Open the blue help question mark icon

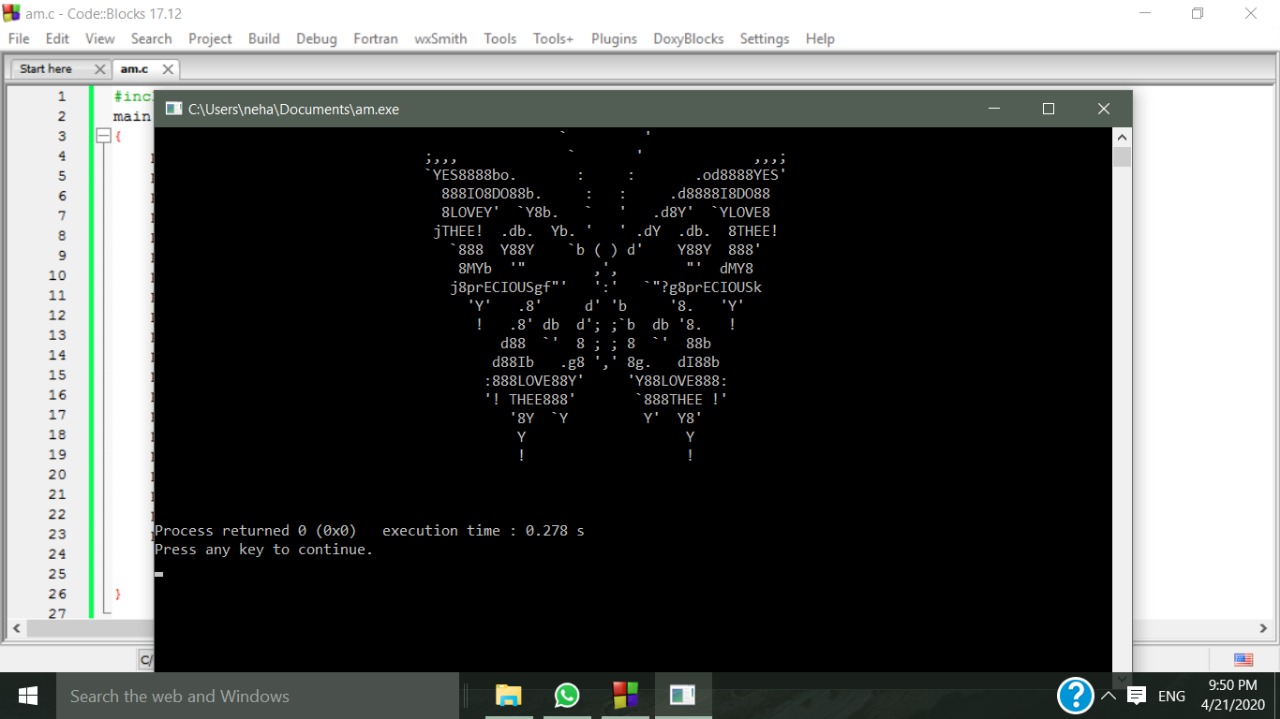(1075, 696)
